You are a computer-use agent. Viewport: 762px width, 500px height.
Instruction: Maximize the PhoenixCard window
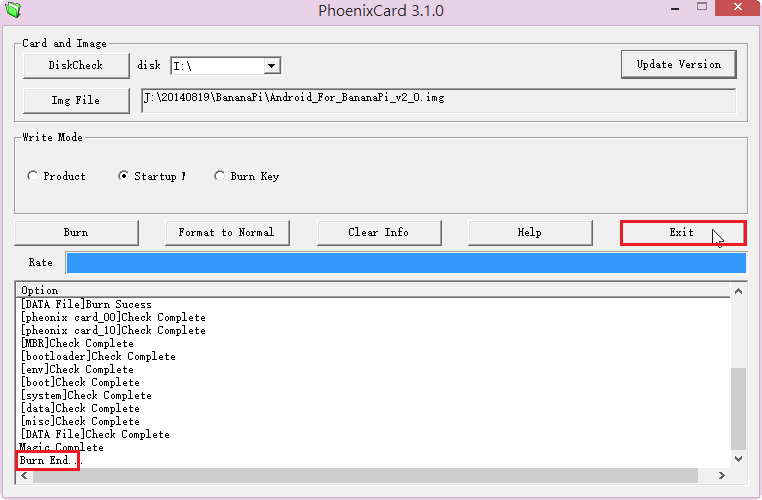pyautogui.click(x=702, y=7)
